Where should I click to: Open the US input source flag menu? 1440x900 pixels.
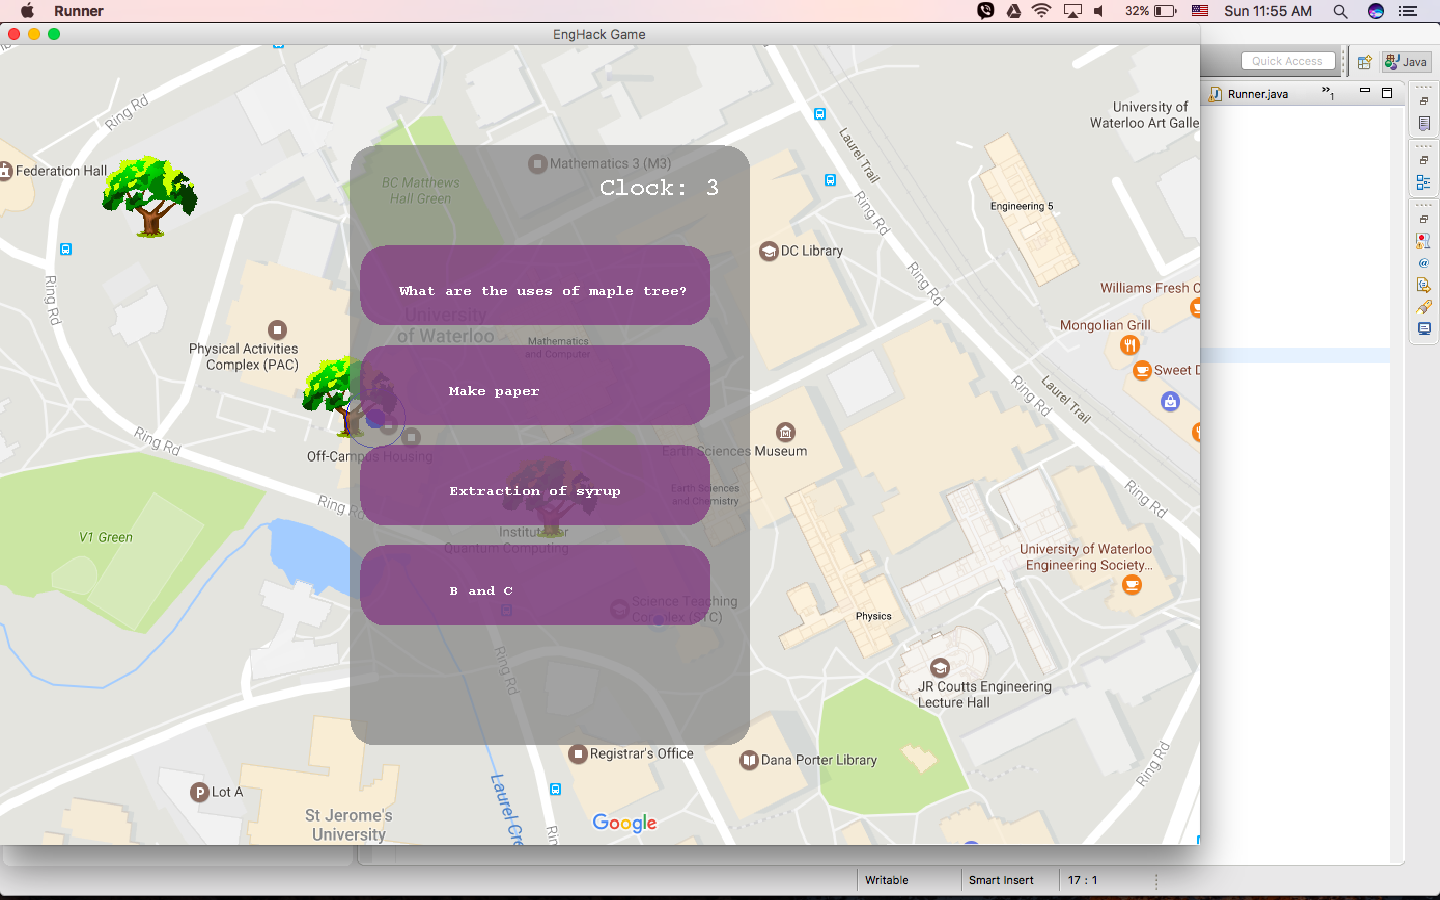pos(1201,11)
